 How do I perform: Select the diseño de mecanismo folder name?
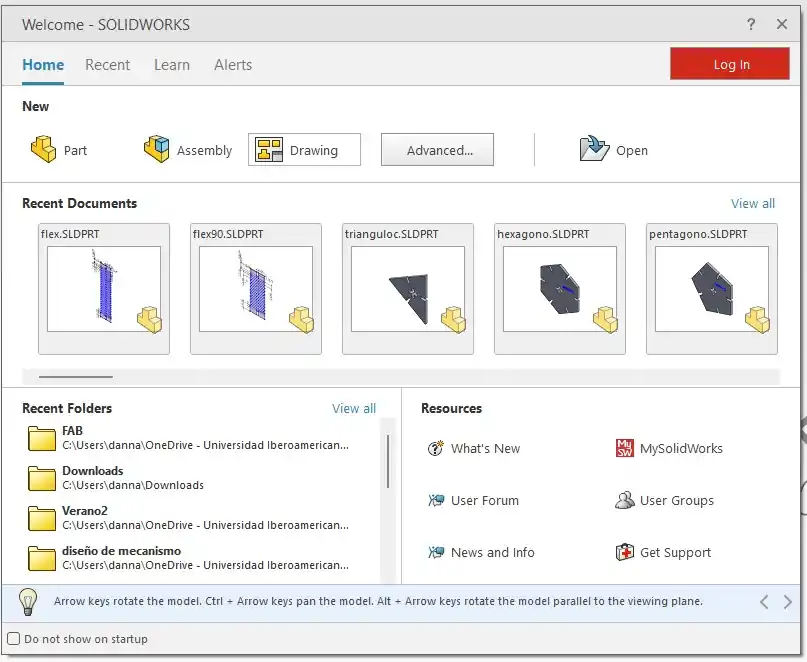pyautogui.click(x=121, y=551)
